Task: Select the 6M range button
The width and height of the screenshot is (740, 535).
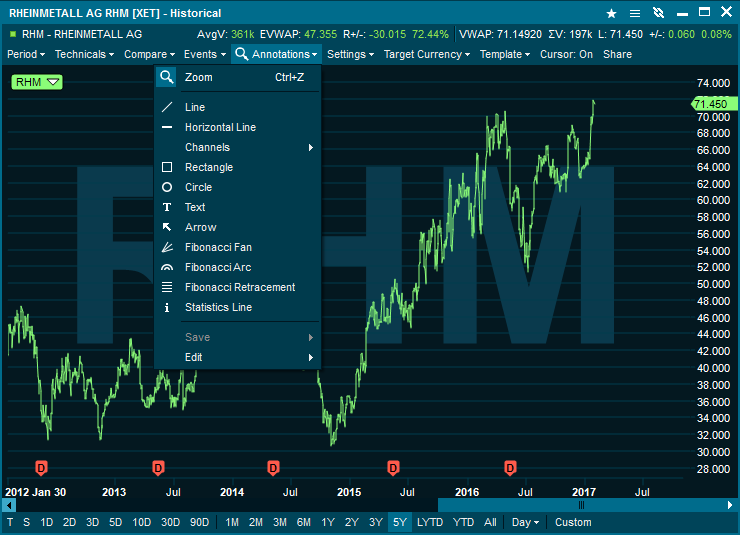Action: (x=304, y=522)
